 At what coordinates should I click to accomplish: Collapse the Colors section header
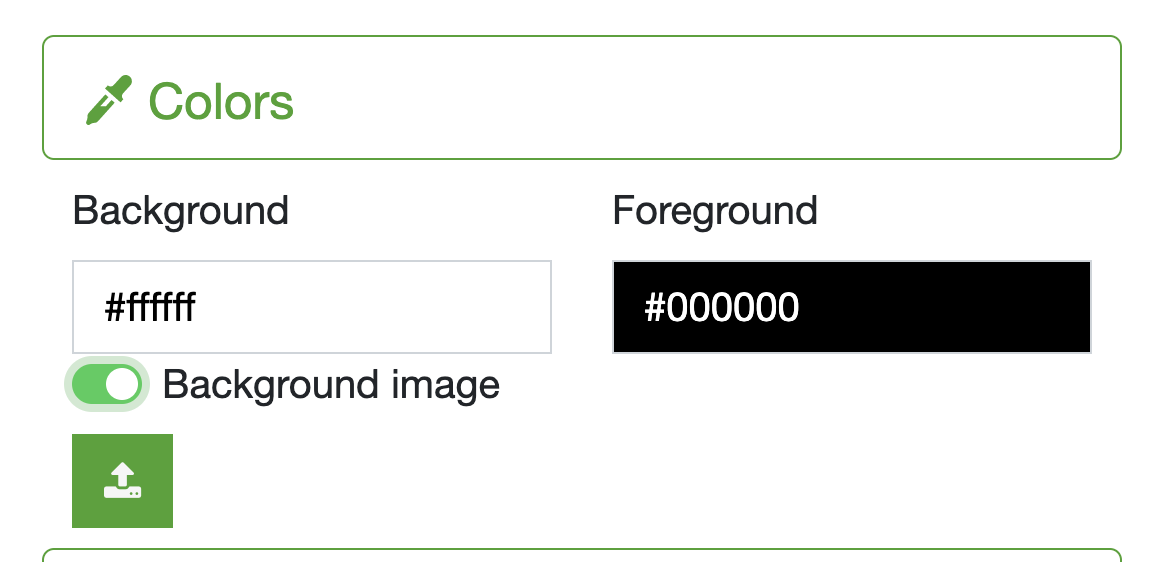(x=581, y=98)
